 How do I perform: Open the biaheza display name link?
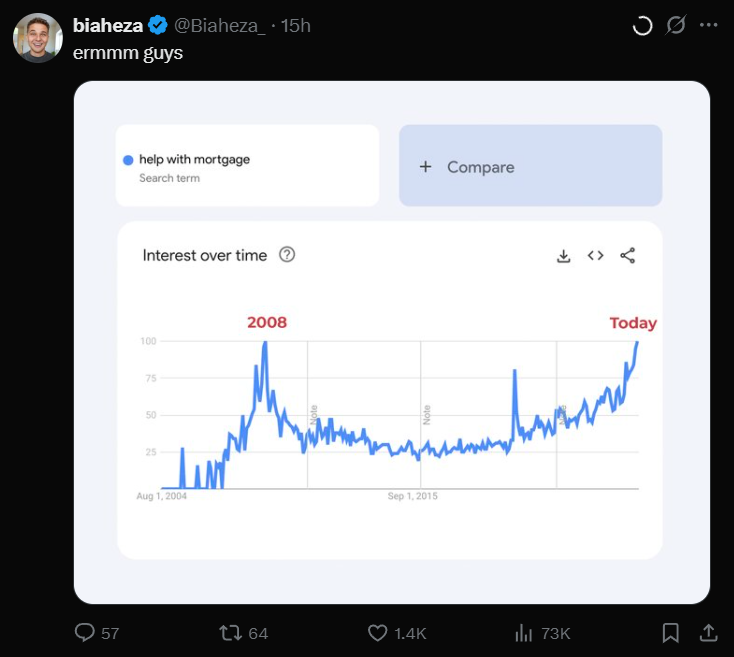click(108, 25)
